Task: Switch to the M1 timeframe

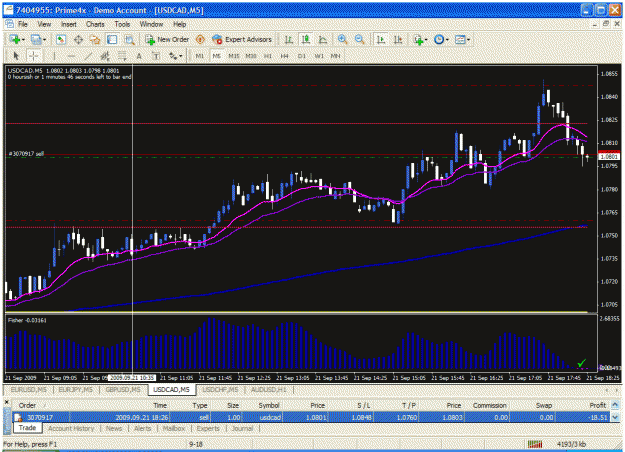Action: pyautogui.click(x=200, y=56)
